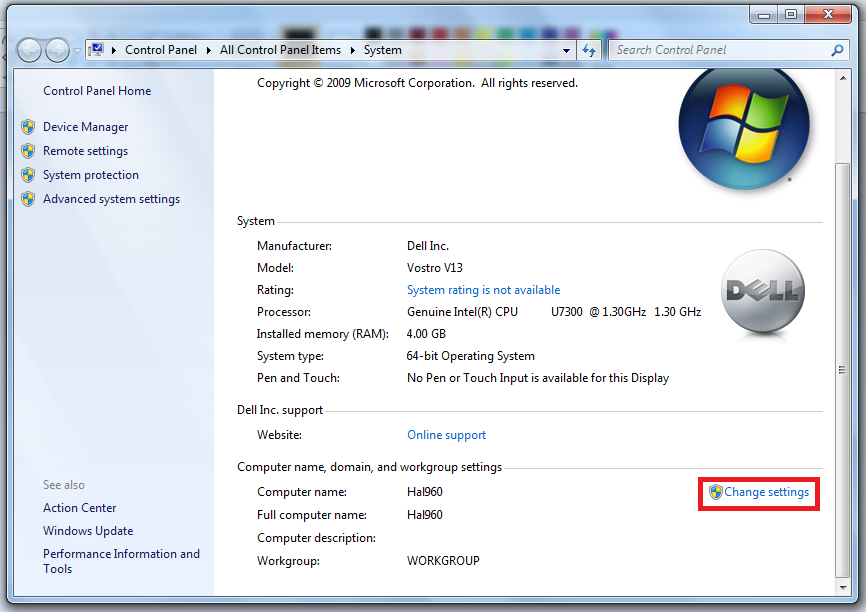The image size is (866, 612).
Task: Click the 64-bit Operating System text
Action: (471, 356)
